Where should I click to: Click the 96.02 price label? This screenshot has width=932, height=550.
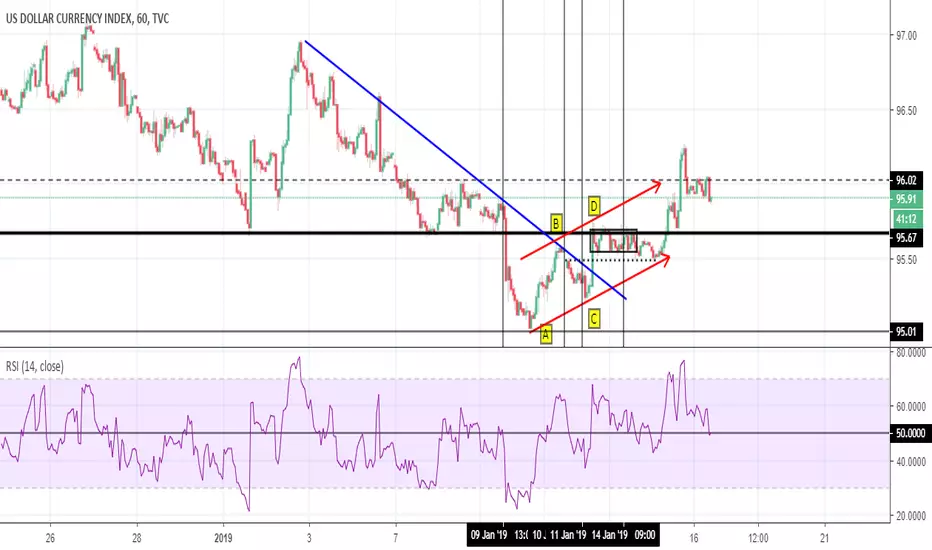[x=906, y=180]
